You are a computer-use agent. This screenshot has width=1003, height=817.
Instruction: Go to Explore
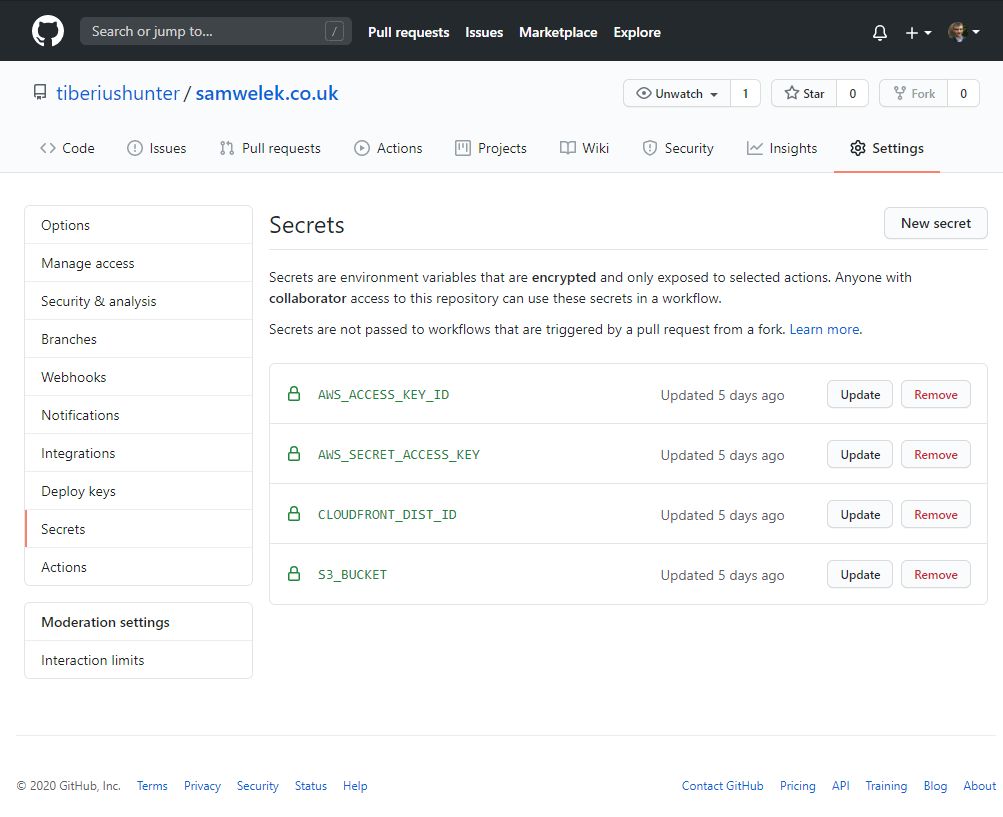pyautogui.click(x=636, y=32)
